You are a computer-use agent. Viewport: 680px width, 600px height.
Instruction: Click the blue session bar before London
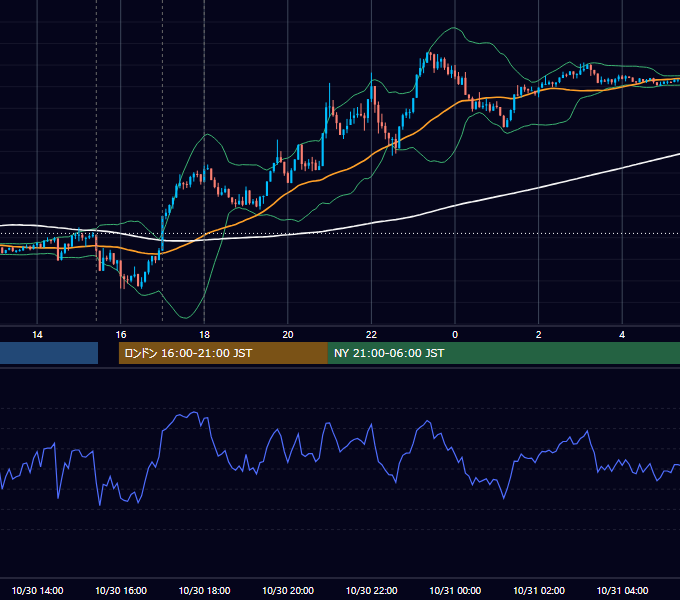[x=49, y=353]
